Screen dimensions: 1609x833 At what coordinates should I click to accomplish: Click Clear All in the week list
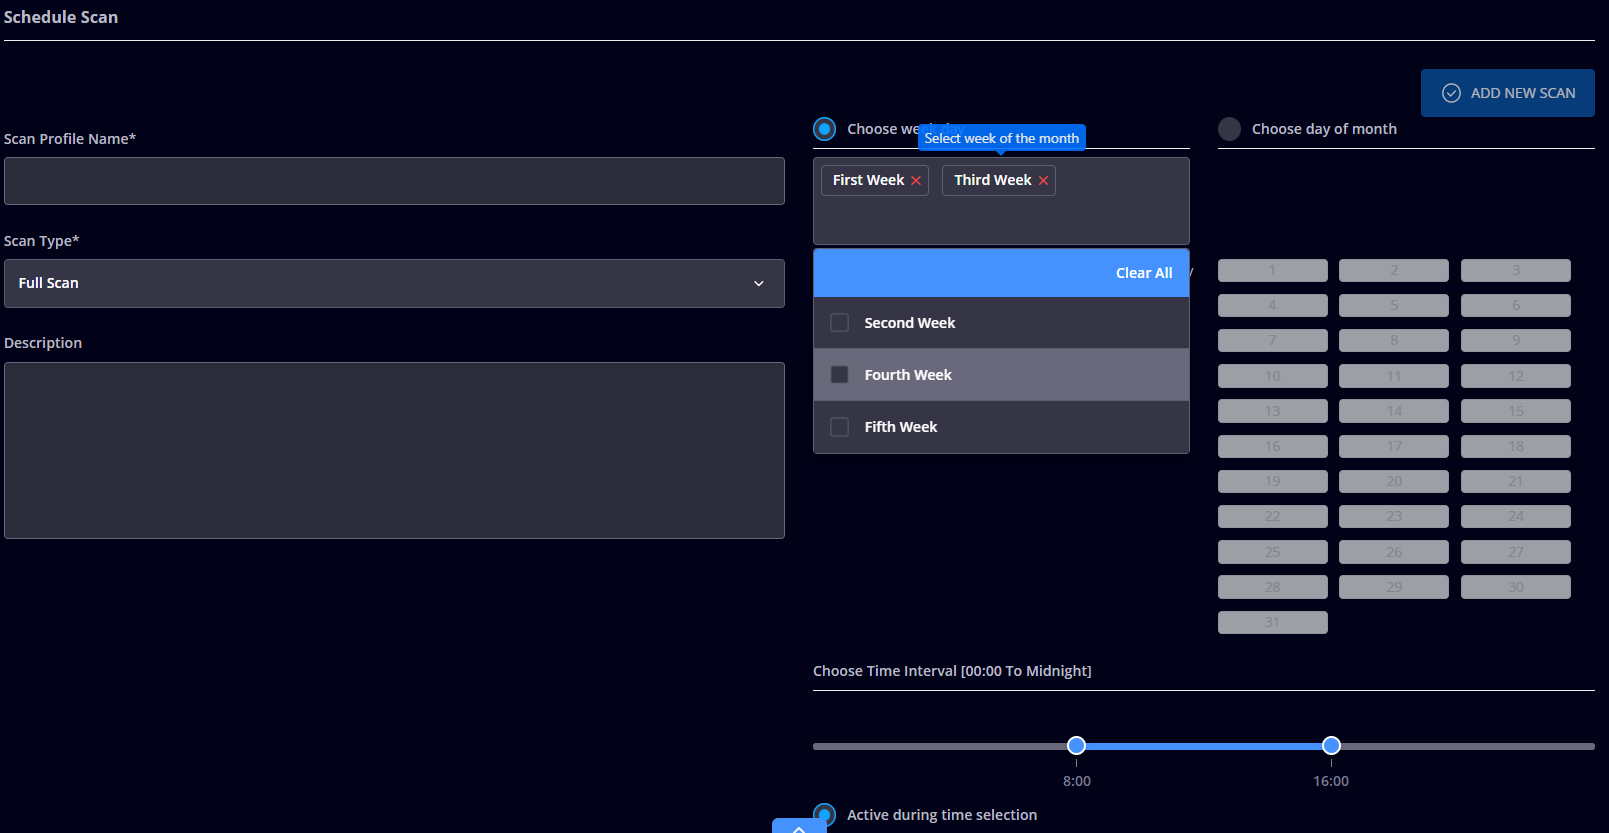pyautogui.click(x=1143, y=273)
